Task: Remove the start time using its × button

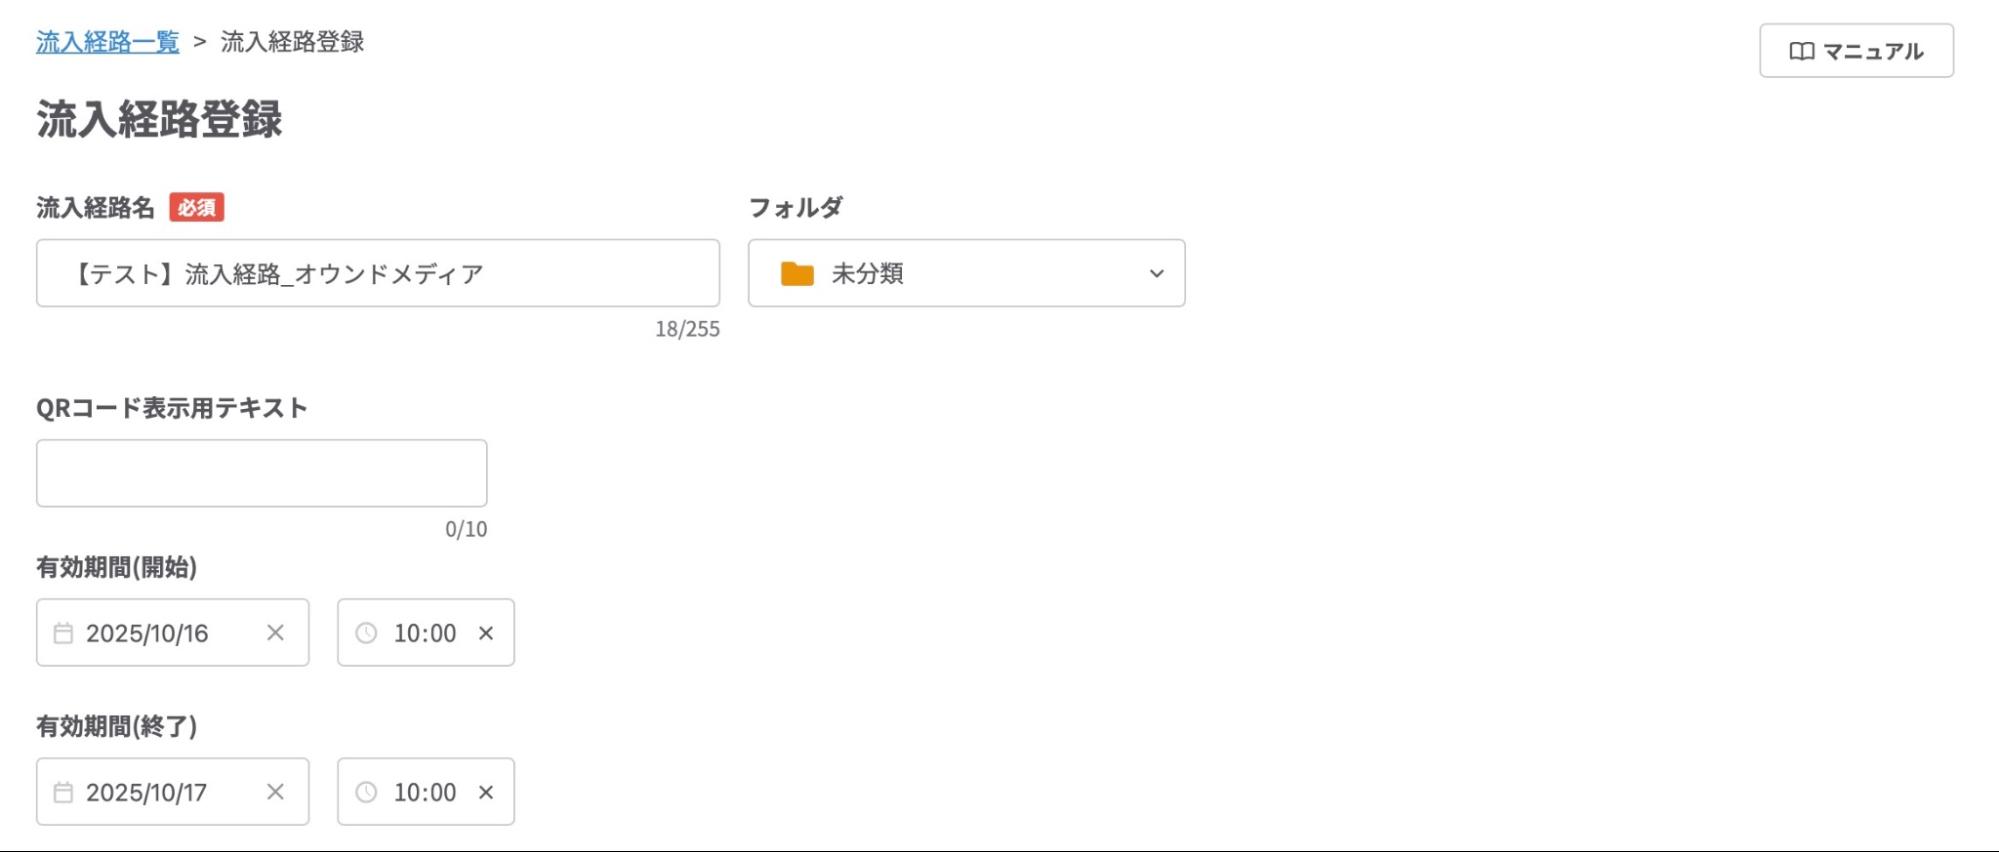Action: 487,632
